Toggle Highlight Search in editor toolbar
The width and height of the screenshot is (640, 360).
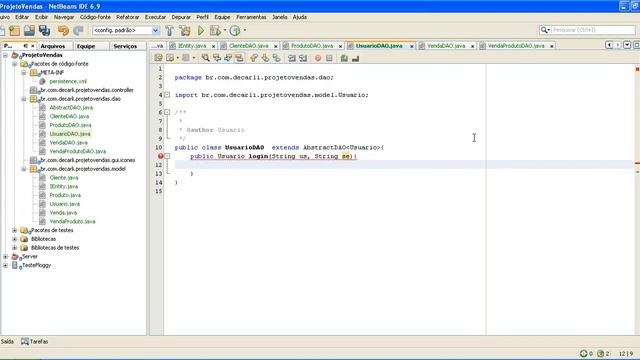coord(239,58)
